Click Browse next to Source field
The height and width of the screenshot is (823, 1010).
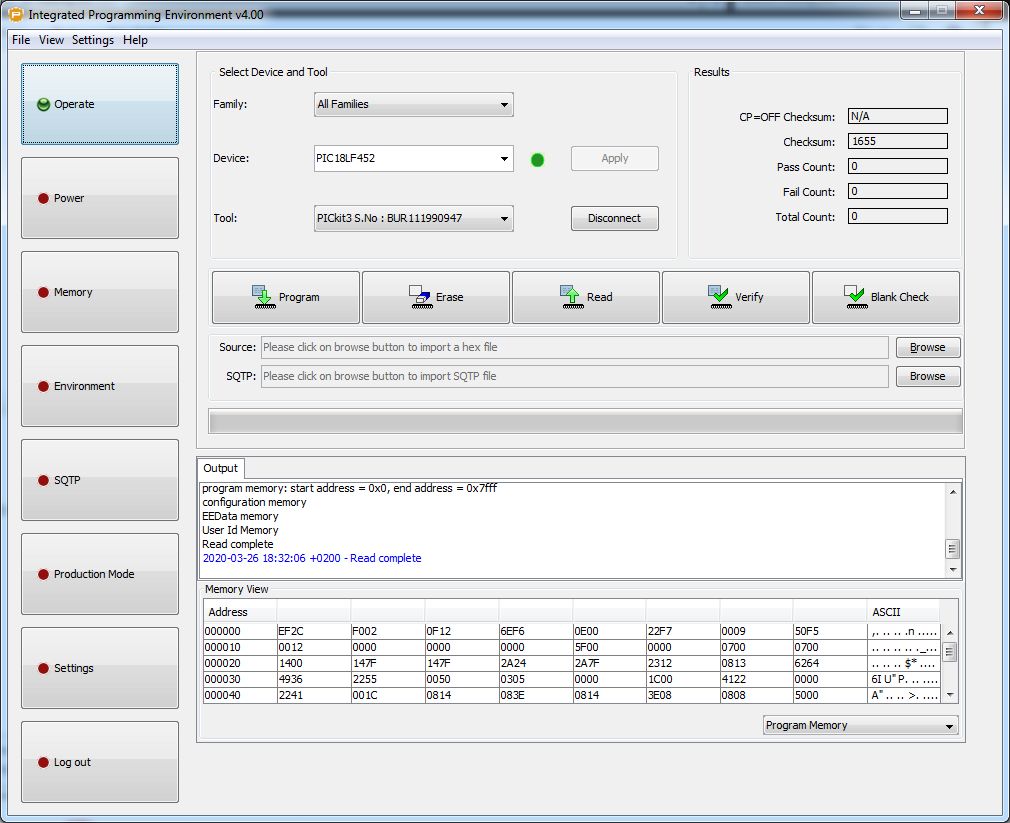928,347
